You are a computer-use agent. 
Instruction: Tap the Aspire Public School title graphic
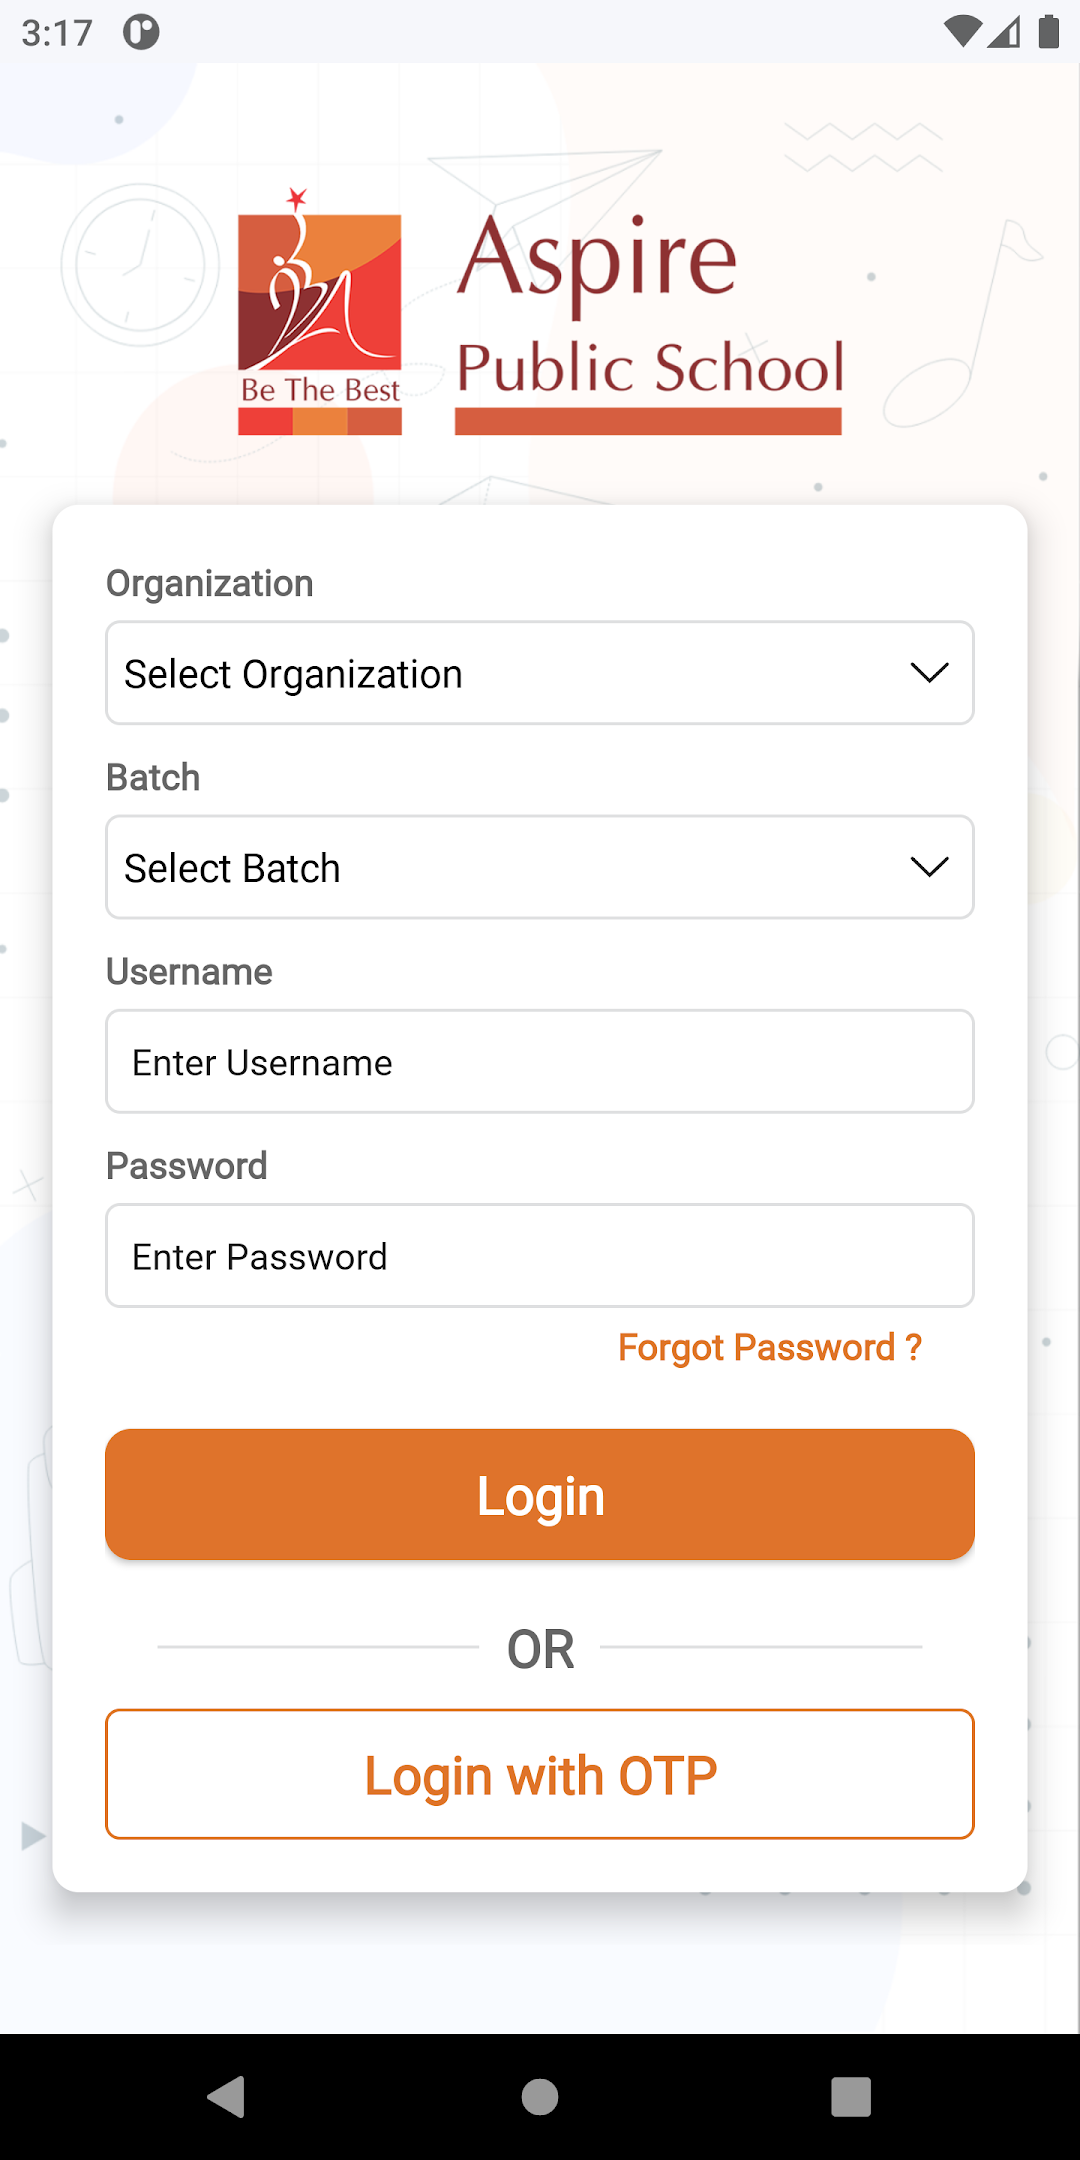pyautogui.click(x=650, y=324)
